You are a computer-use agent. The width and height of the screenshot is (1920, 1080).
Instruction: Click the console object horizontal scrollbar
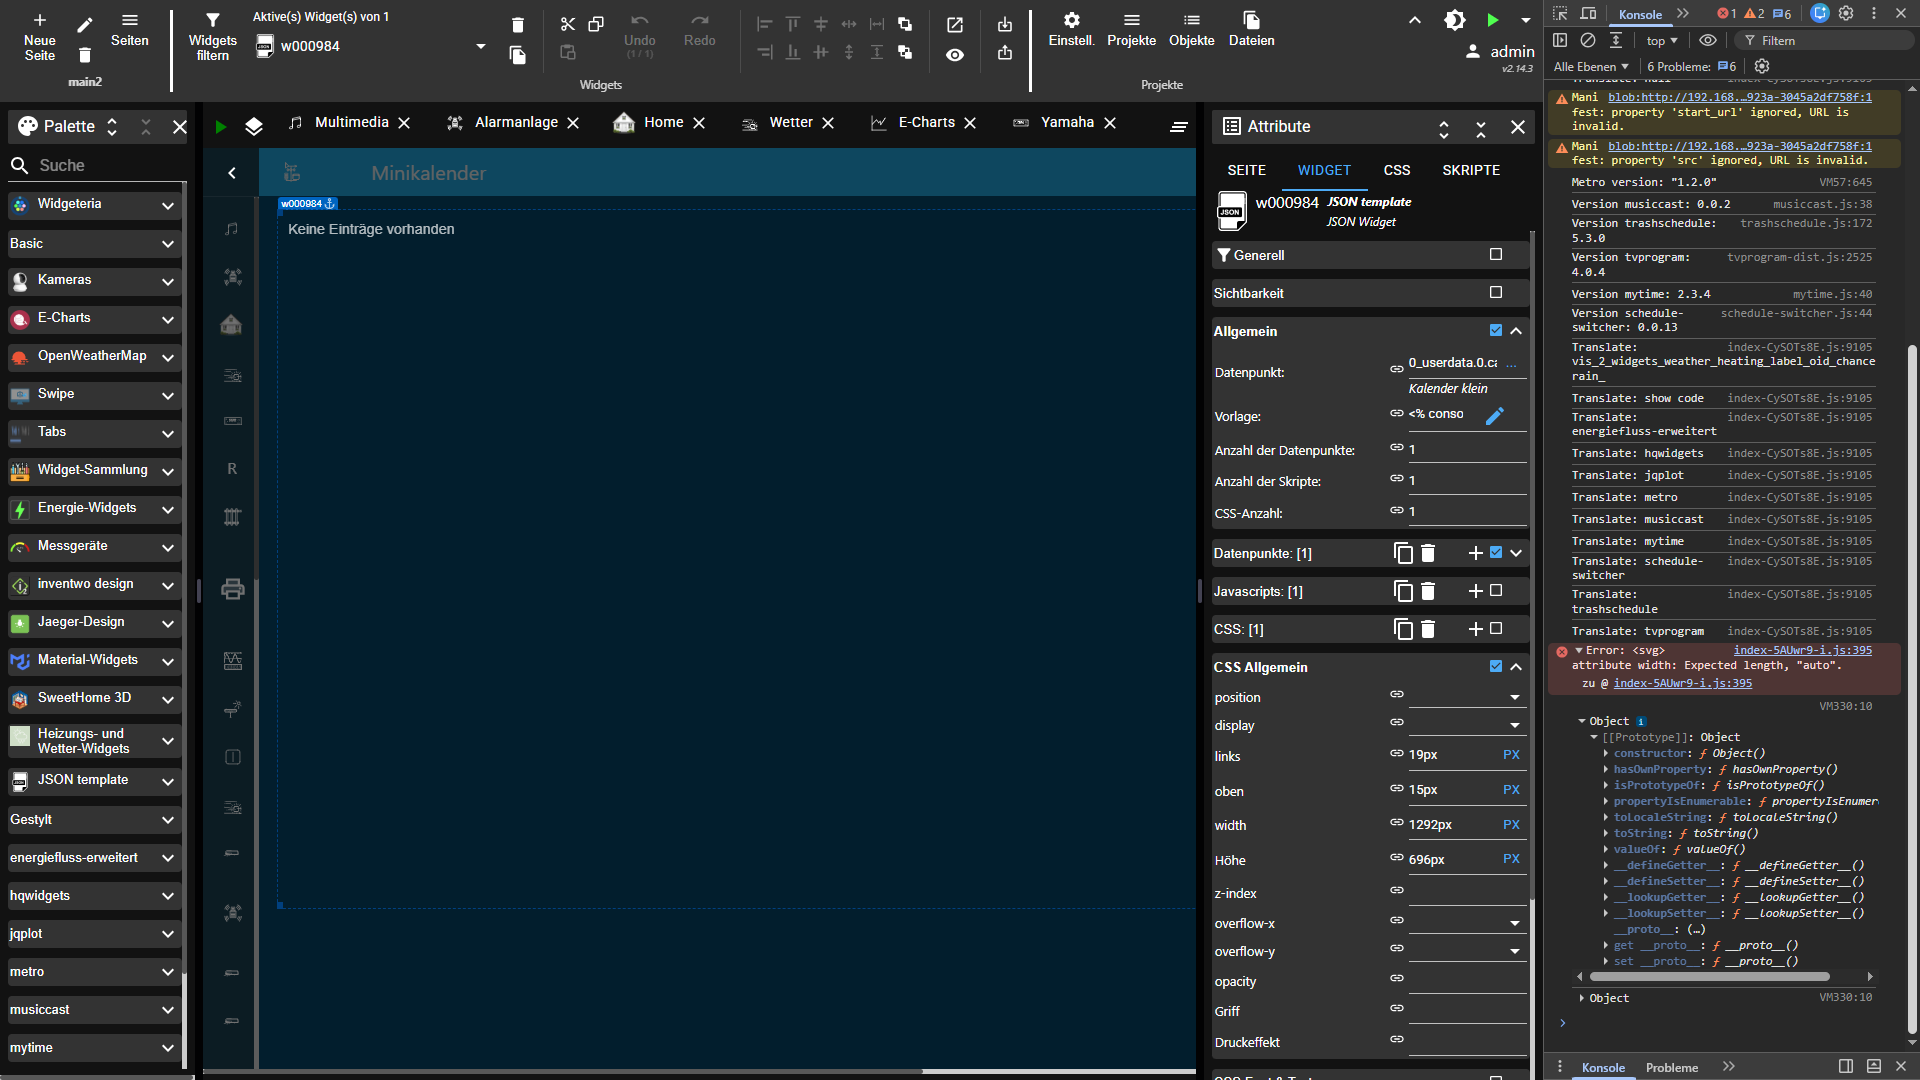point(1709,977)
